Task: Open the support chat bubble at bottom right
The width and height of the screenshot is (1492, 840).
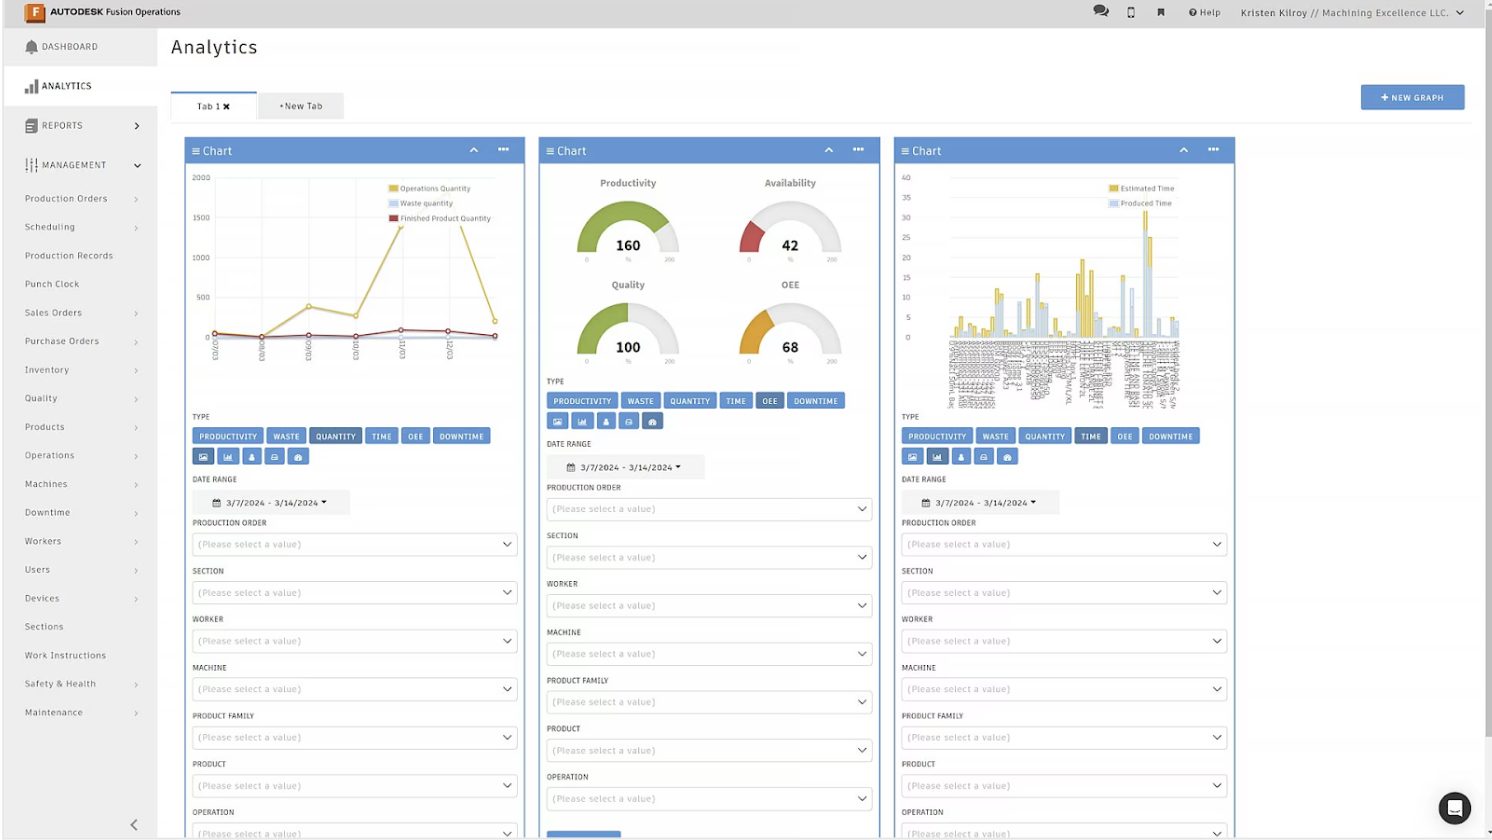Action: pos(1454,807)
